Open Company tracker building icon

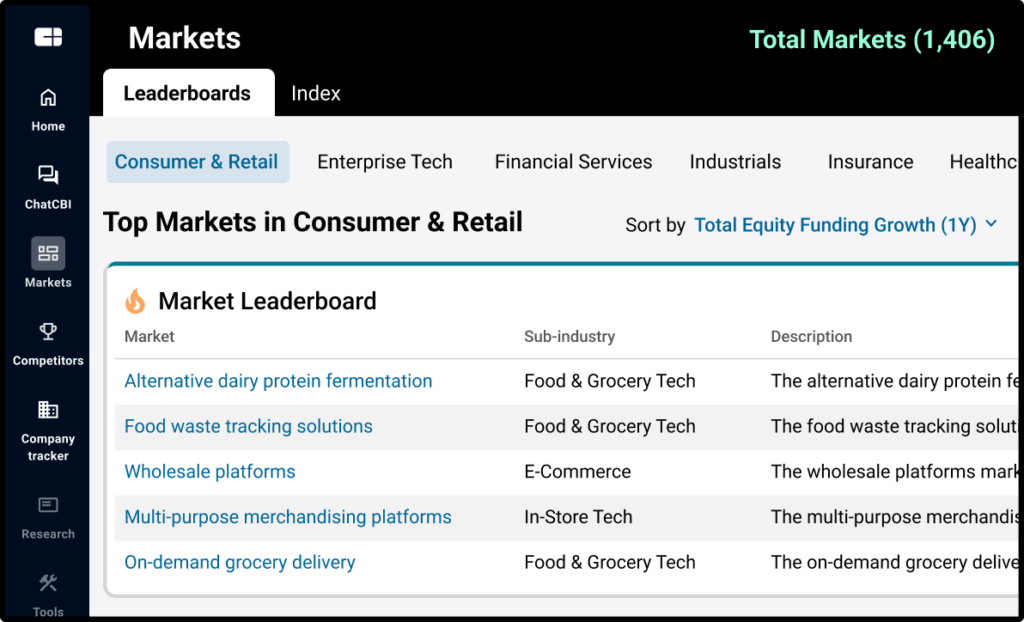pyautogui.click(x=48, y=409)
